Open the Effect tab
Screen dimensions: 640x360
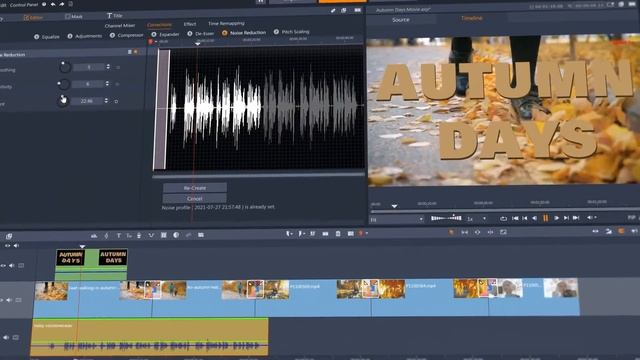190,24
